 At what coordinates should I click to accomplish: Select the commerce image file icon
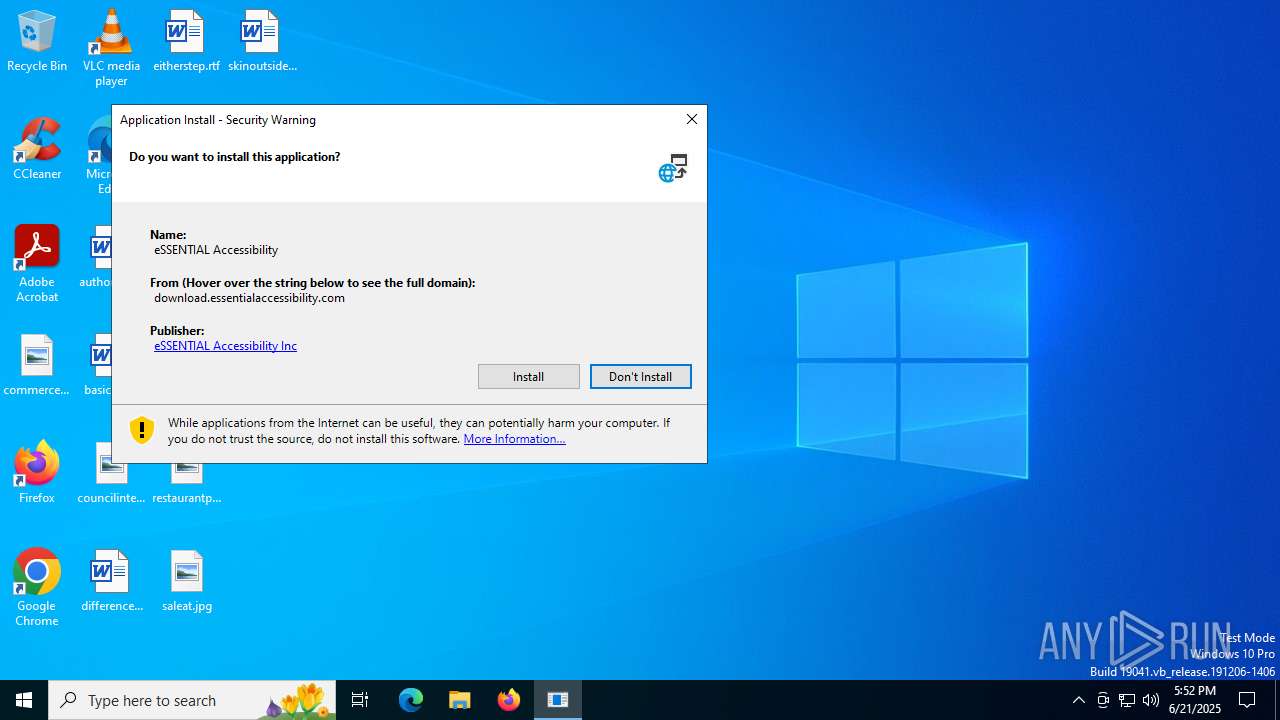37,365
